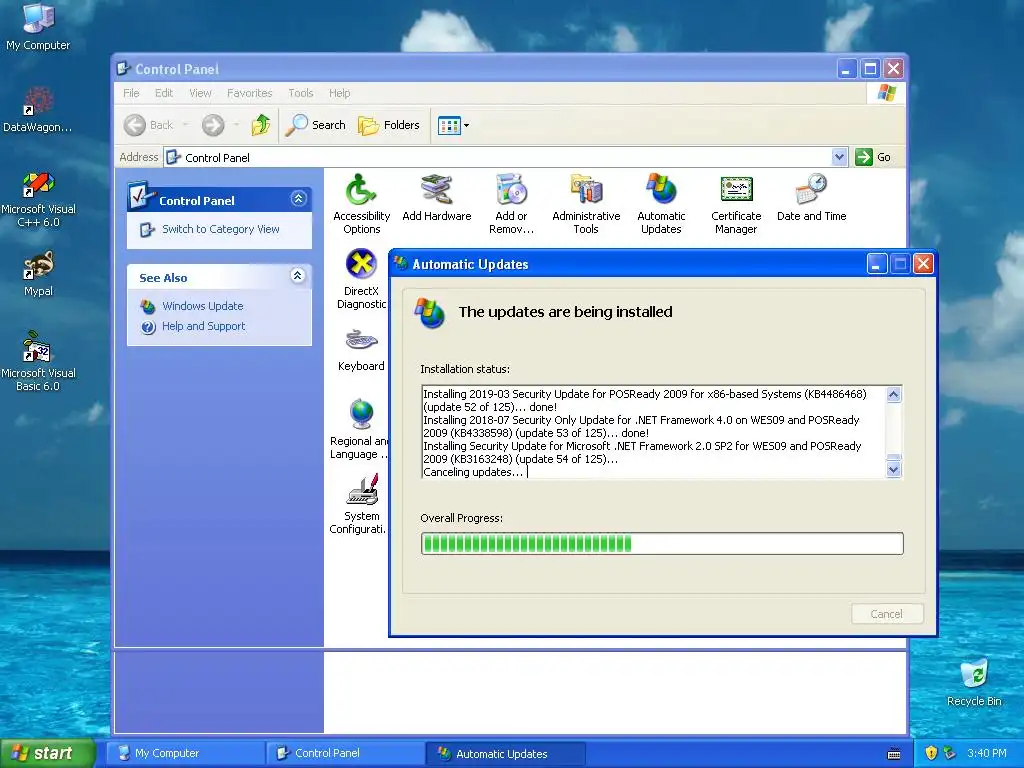This screenshot has width=1024, height=768.
Task: Click Cancel in Automatic Updates dialog
Action: click(886, 614)
